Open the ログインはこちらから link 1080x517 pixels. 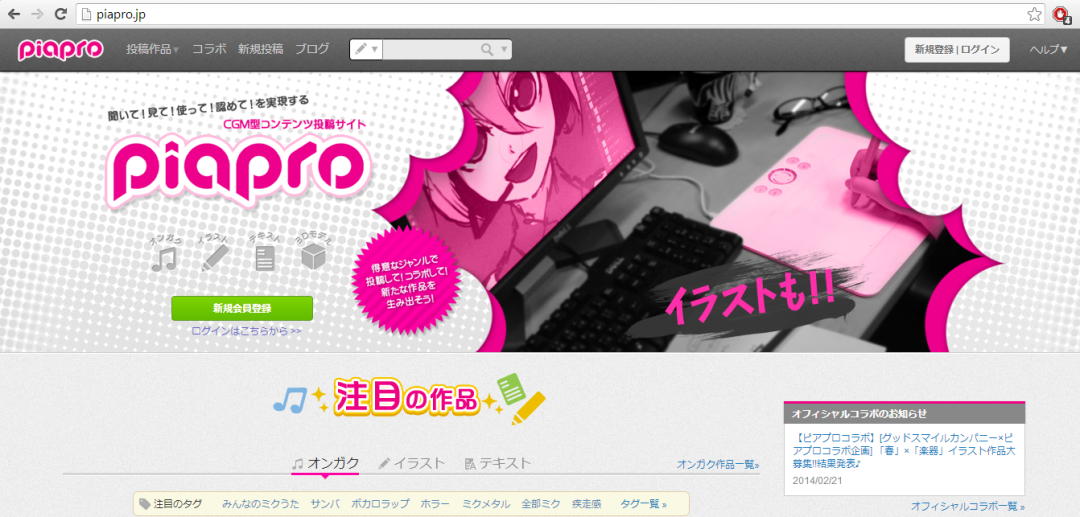point(246,330)
